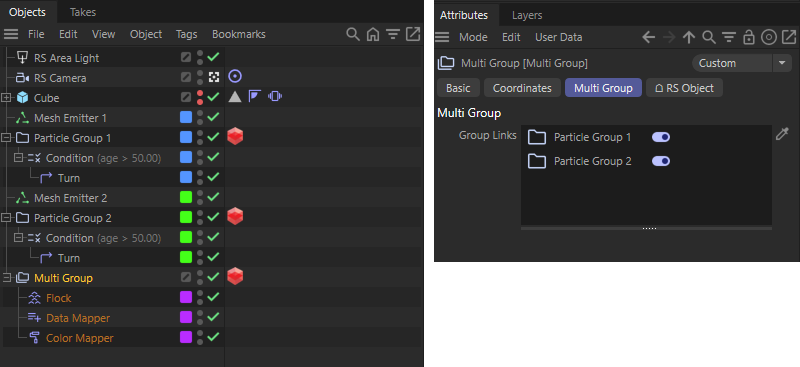This screenshot has width=800, height=367.
Task: Click Data Mapper purple color swatch
Action: click(186, 317)
